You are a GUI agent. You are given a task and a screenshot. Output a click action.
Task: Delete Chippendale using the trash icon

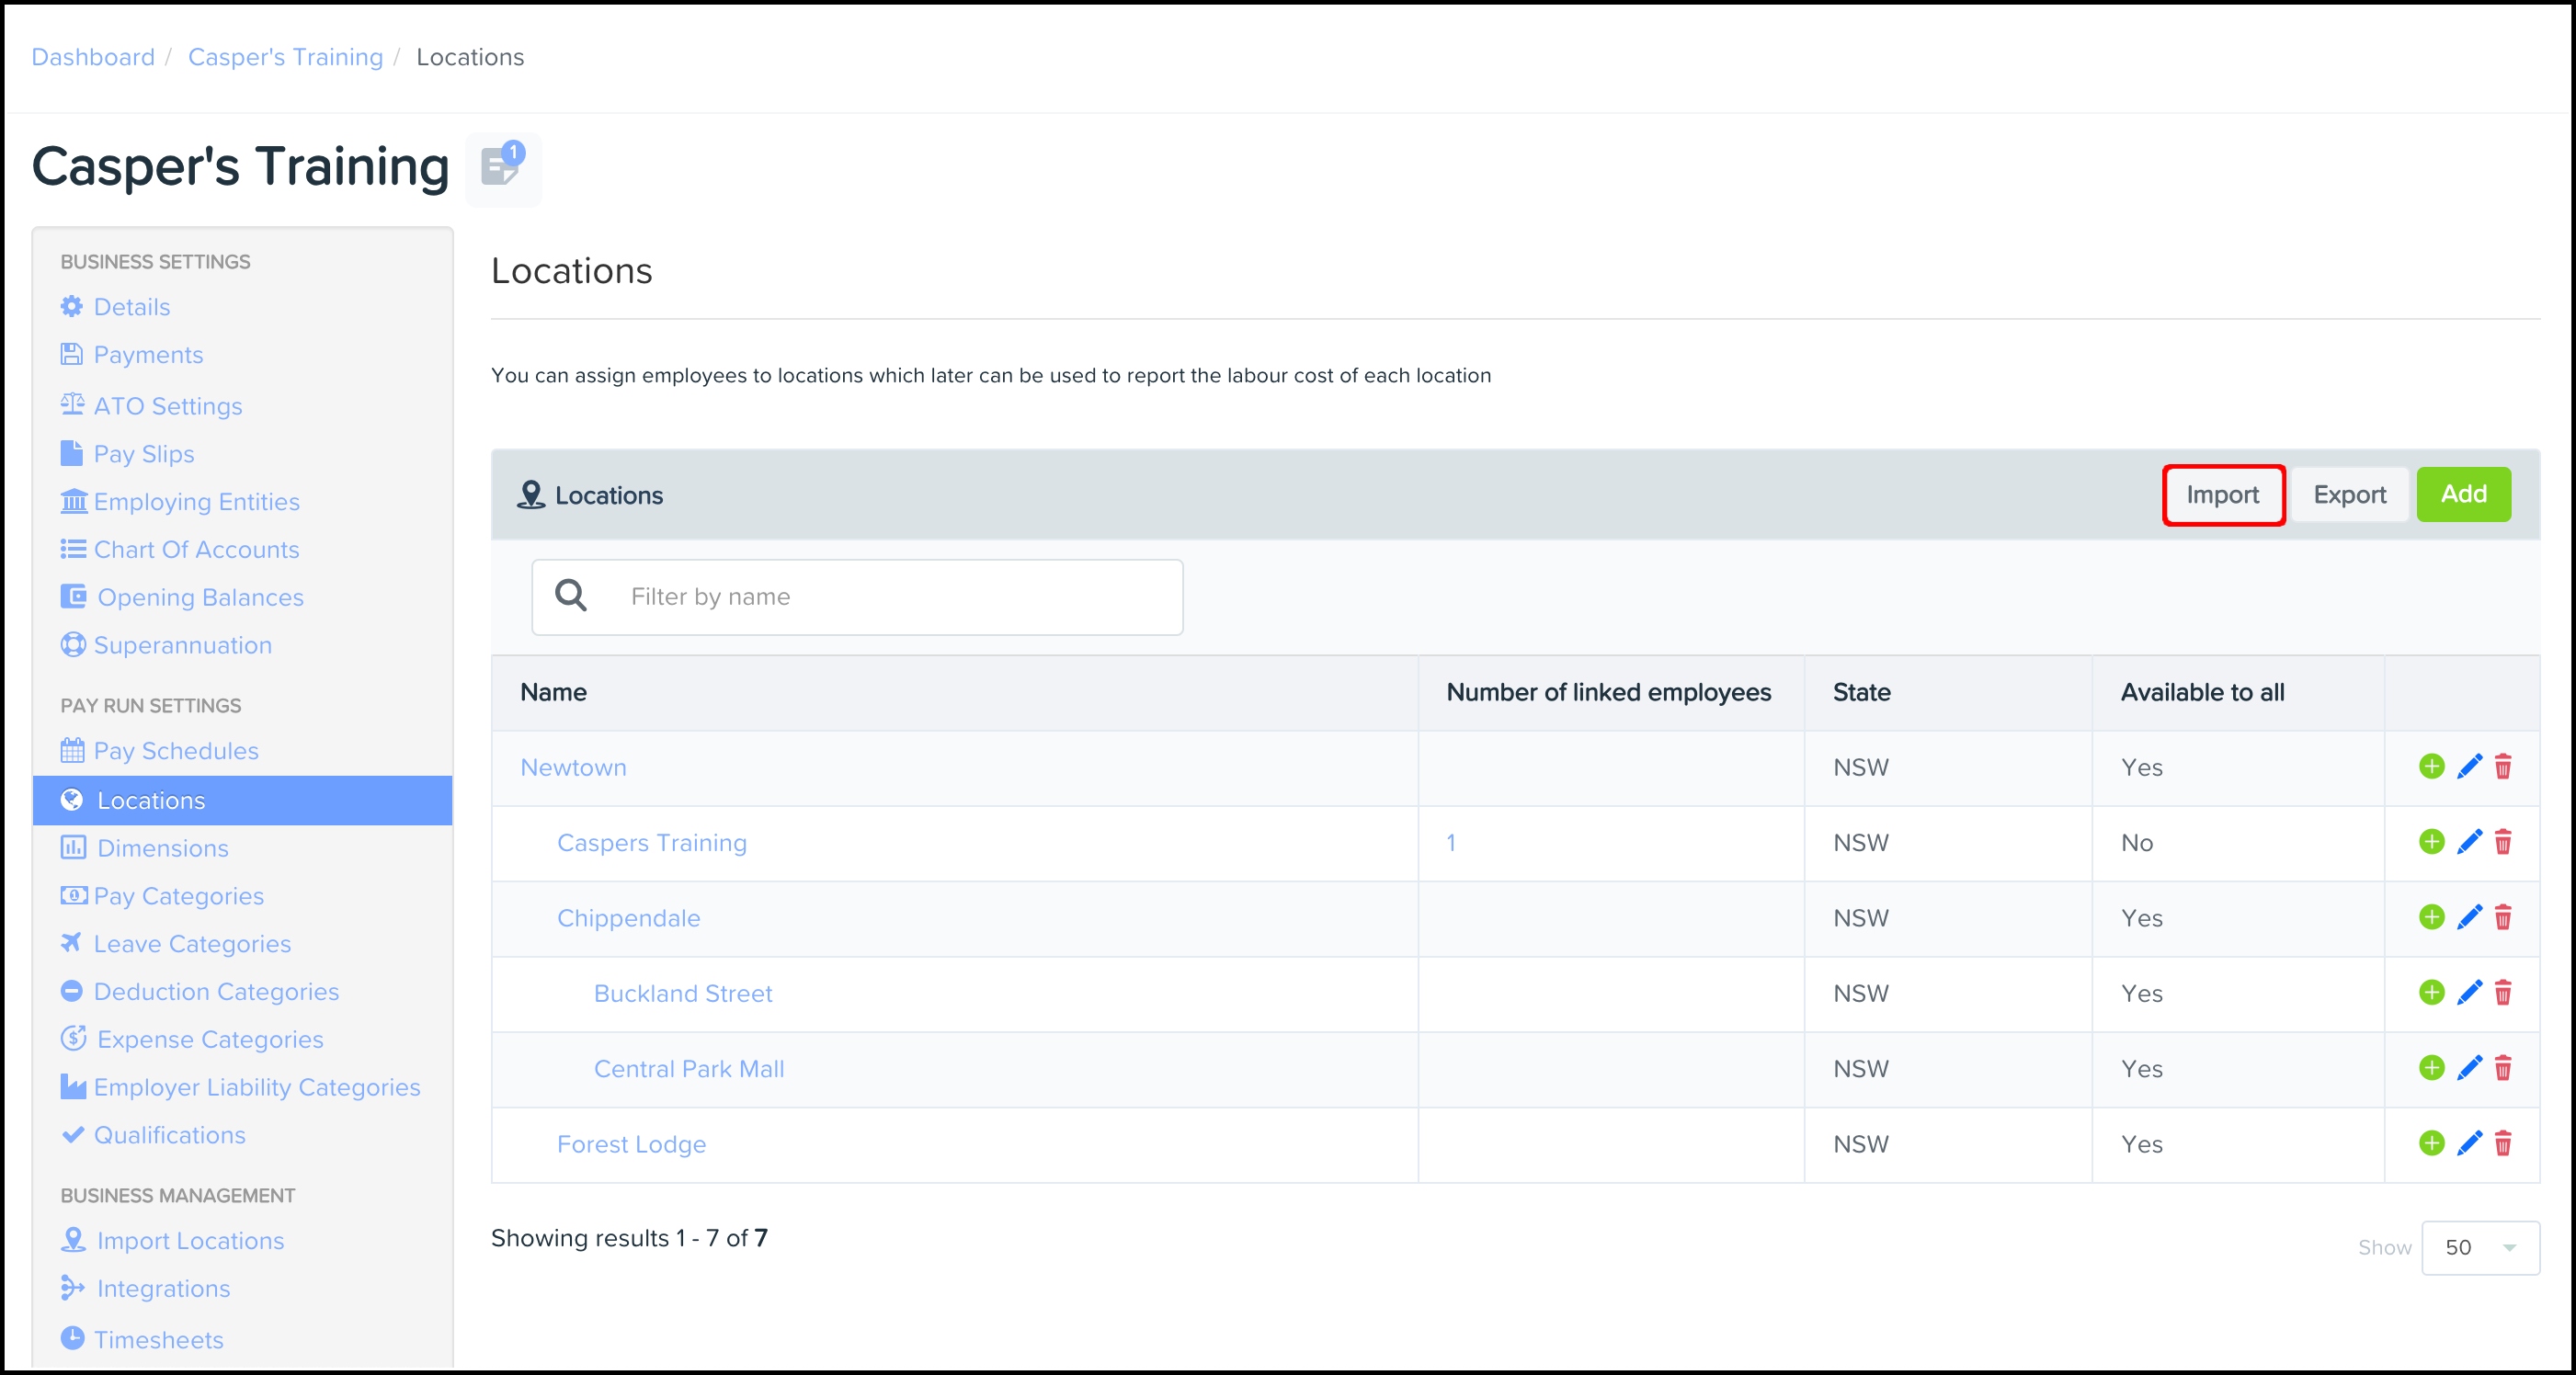coord(2503,917)
